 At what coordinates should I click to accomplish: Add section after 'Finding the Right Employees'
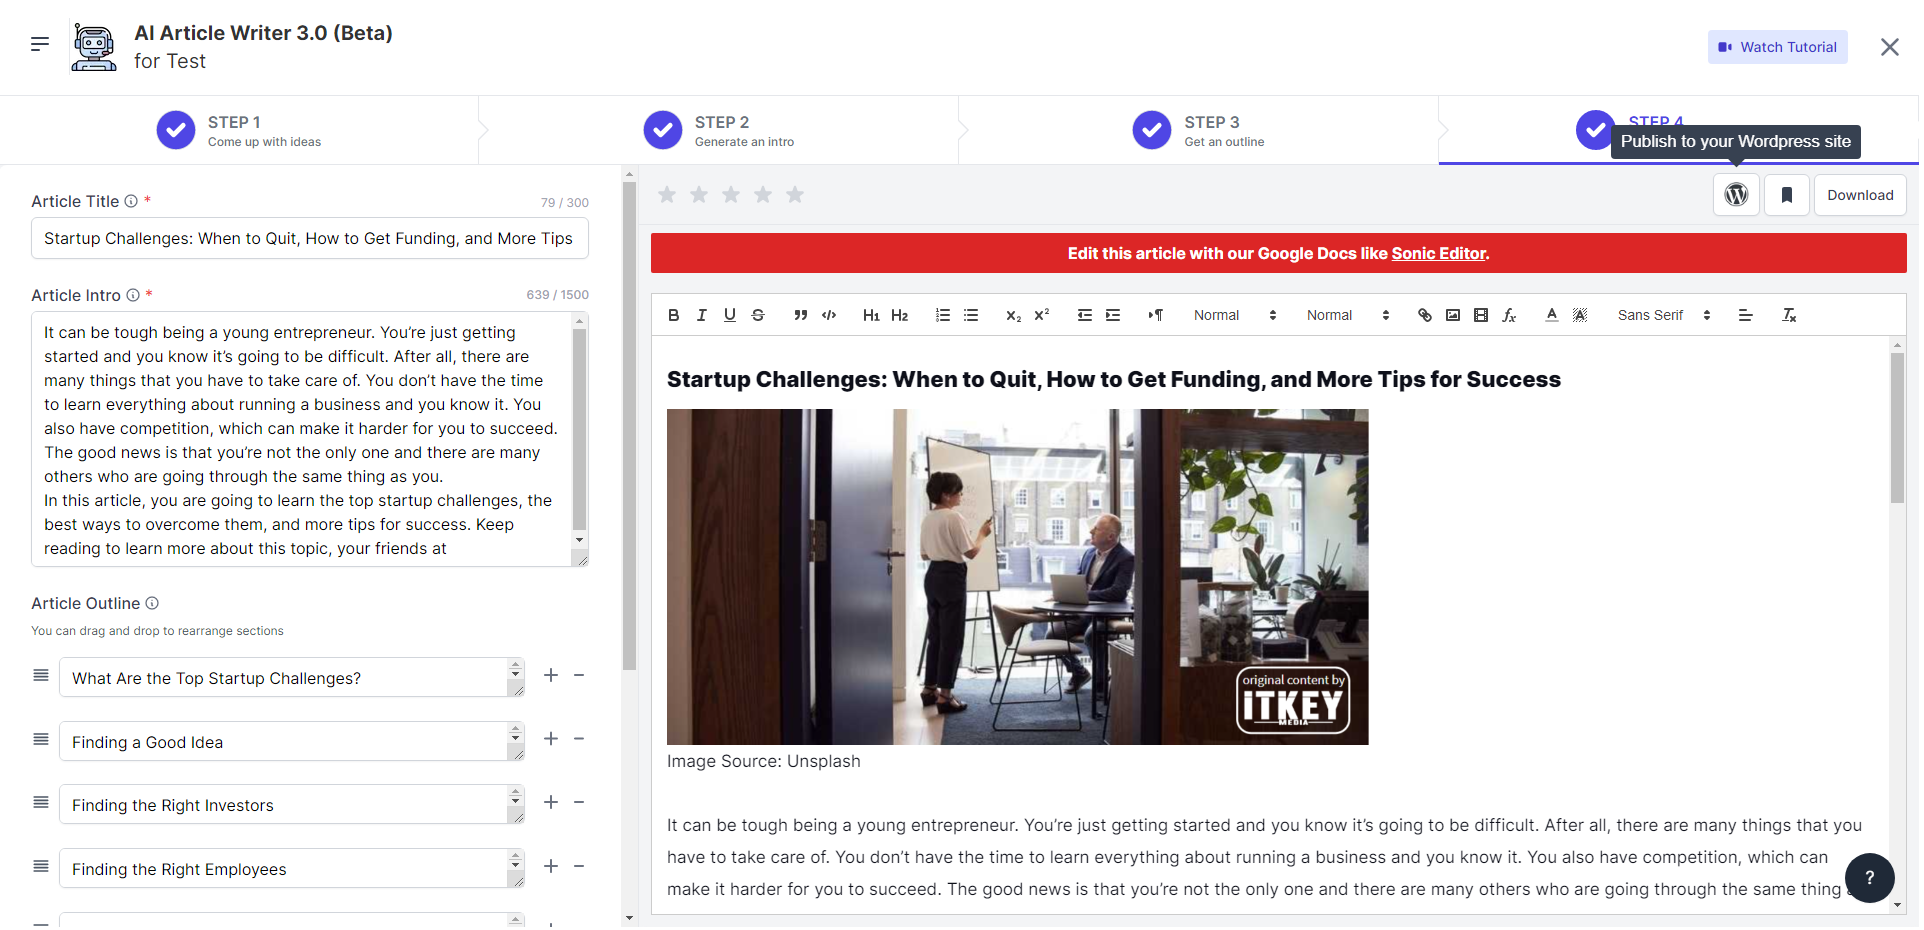pos(551,866)
